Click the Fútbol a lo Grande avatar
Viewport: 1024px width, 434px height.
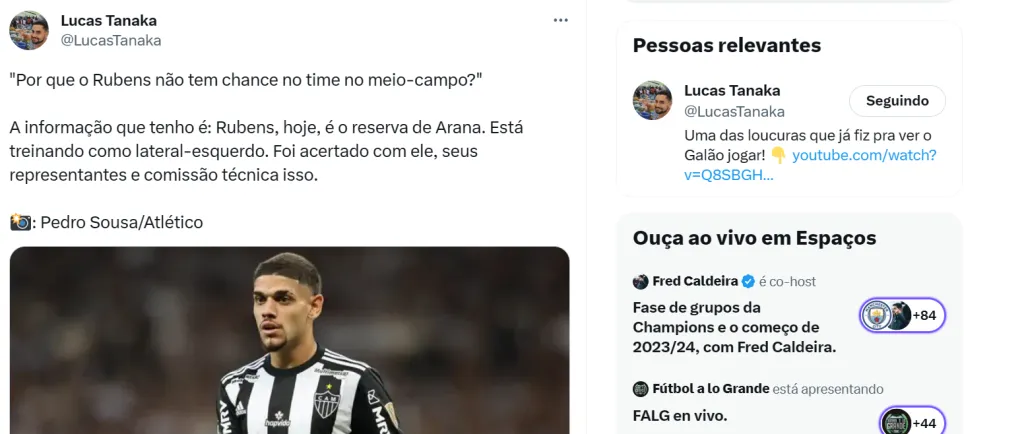coord(641,389)
